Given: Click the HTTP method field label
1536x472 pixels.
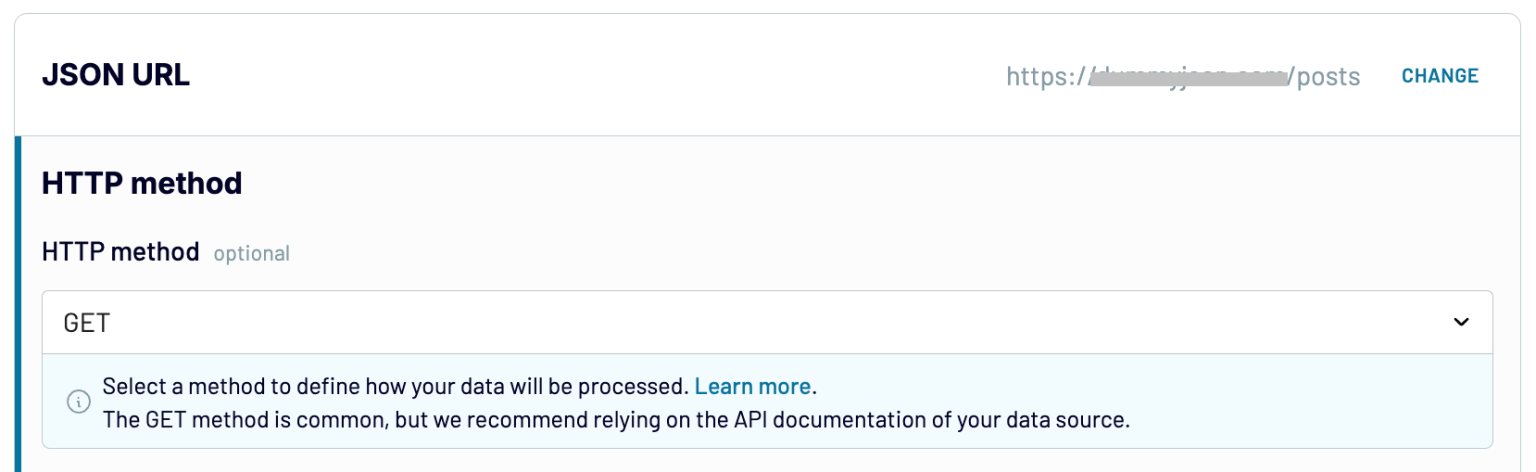Looking at the screenshot, I should click(x=120, y=252).
